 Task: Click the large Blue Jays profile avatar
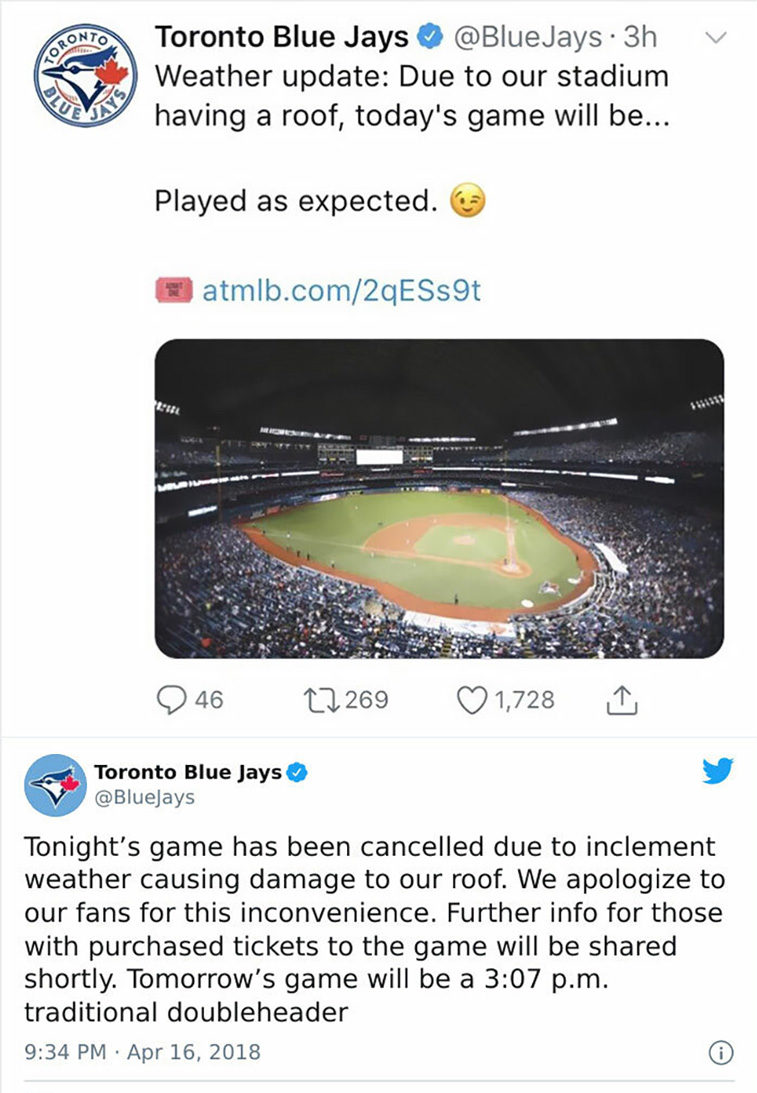point(86,75)
